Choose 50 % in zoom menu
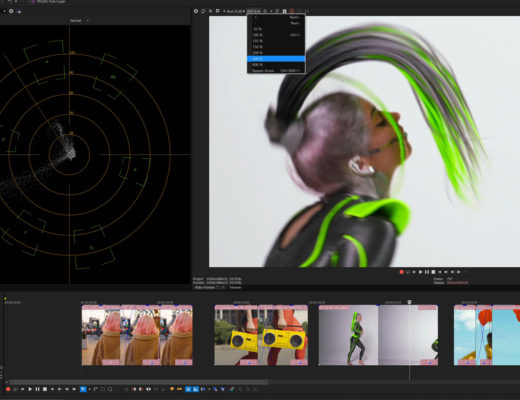The height and width of the screenshot is (400, 520). point(276,29)
